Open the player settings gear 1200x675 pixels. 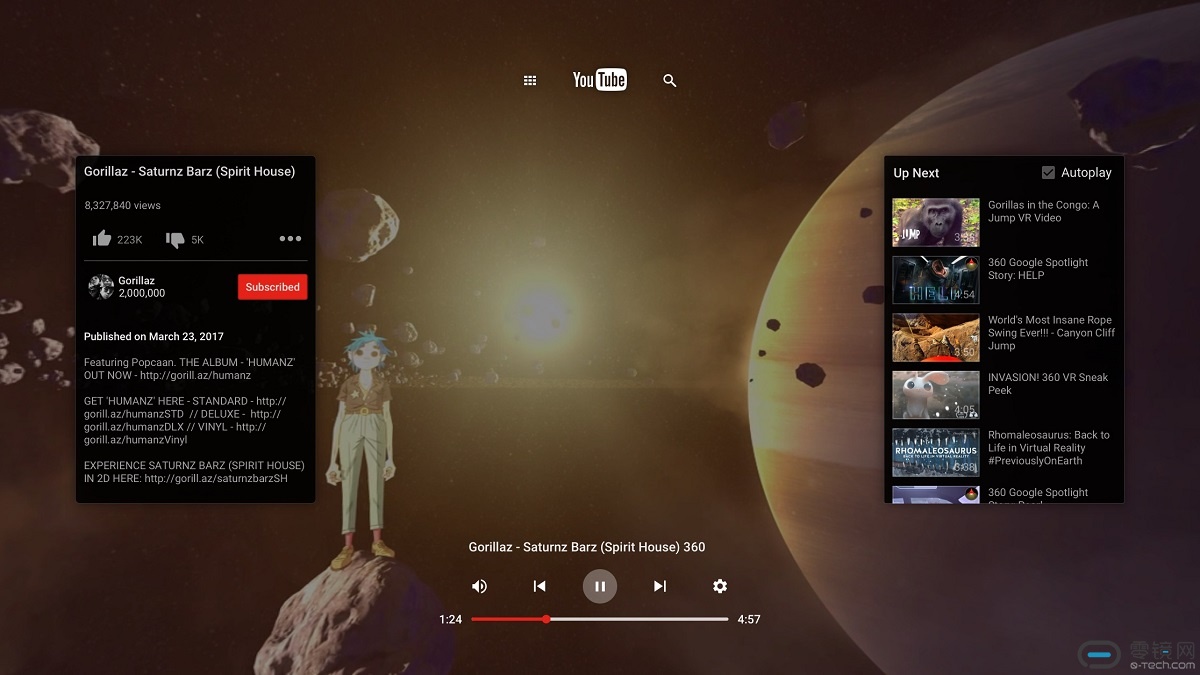click(x=720, y=586)
